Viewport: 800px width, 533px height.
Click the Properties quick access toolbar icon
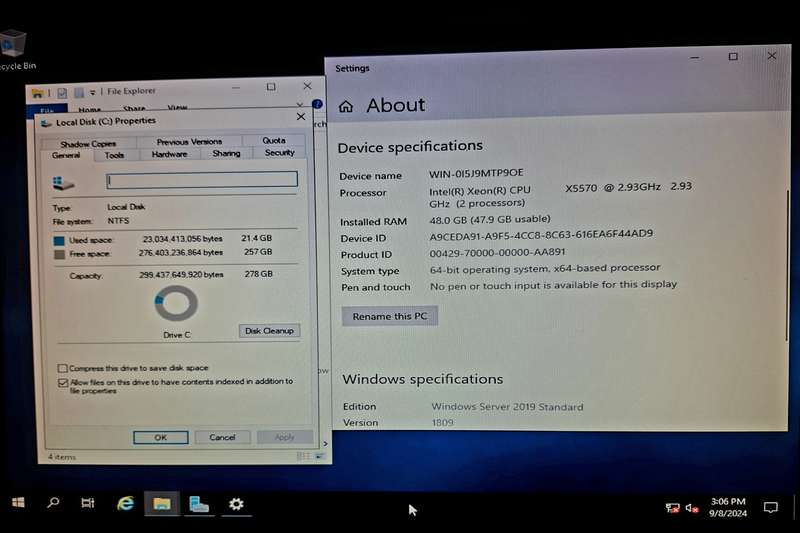pos(62,93)
